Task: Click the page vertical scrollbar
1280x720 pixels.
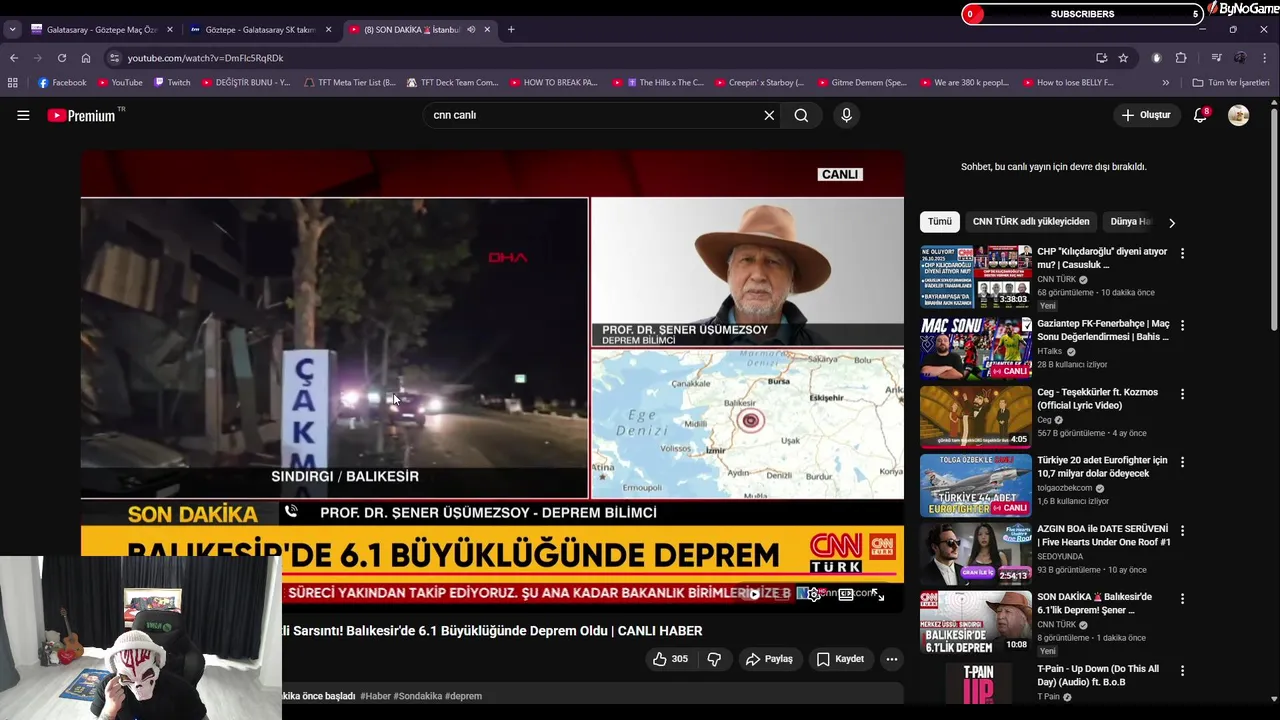Action: tap(1274, 217)
